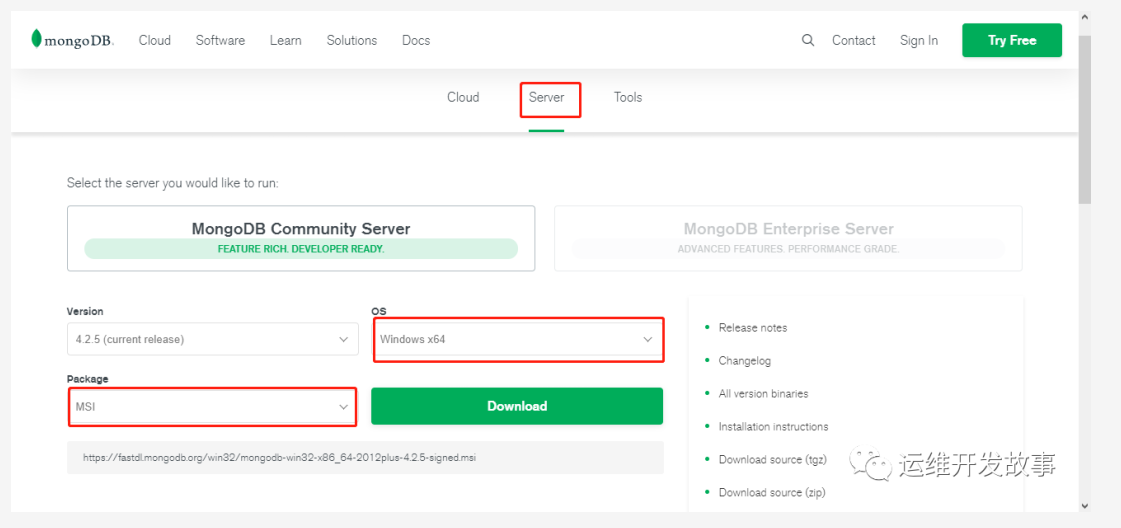Select the MongoDB Enterprise Server card

point(788,239)
